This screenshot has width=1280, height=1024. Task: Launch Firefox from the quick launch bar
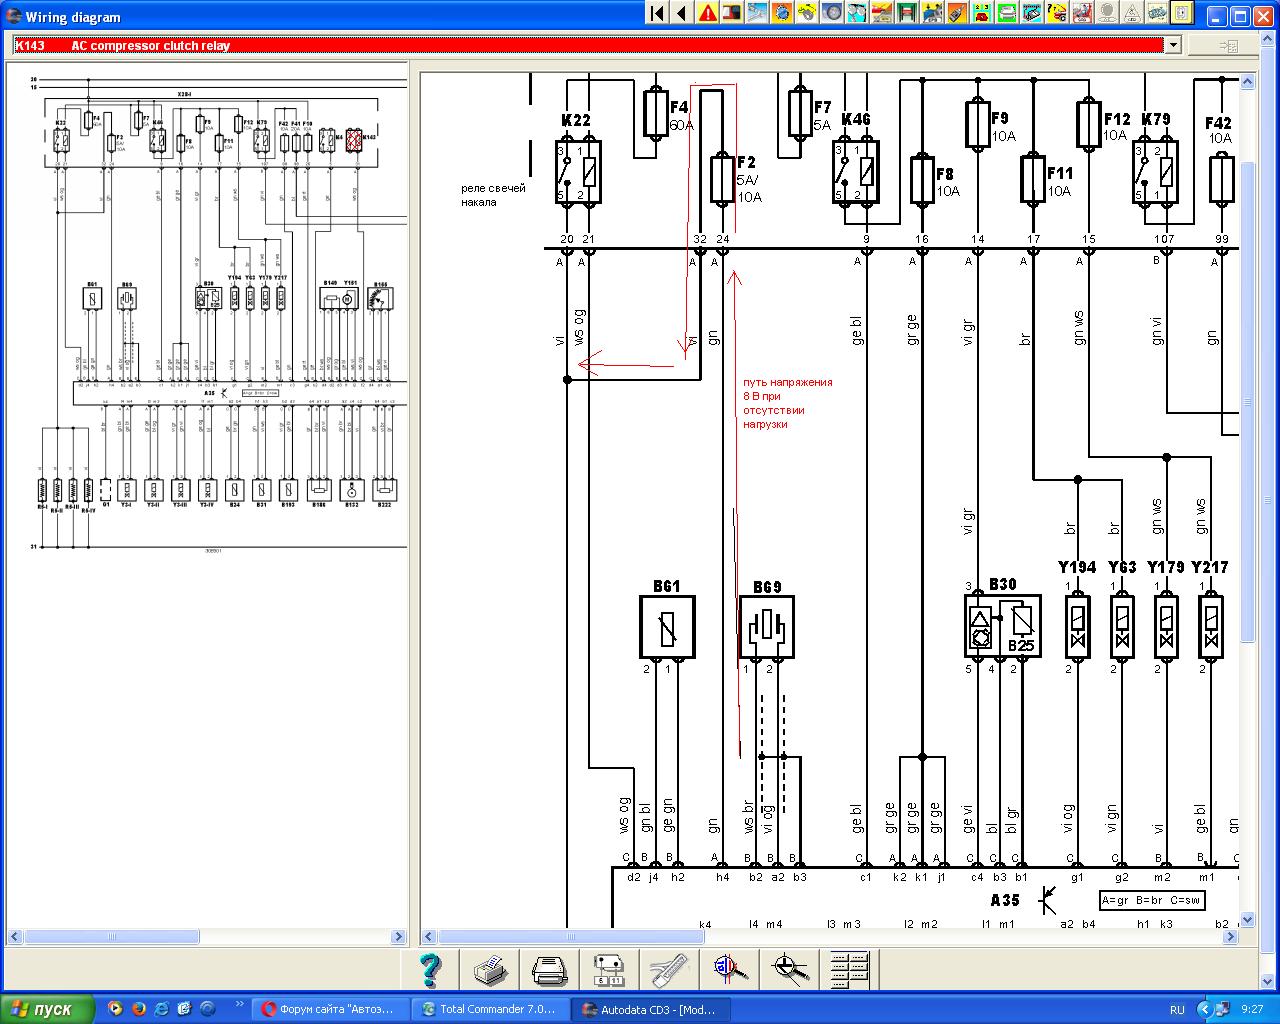139,1009
